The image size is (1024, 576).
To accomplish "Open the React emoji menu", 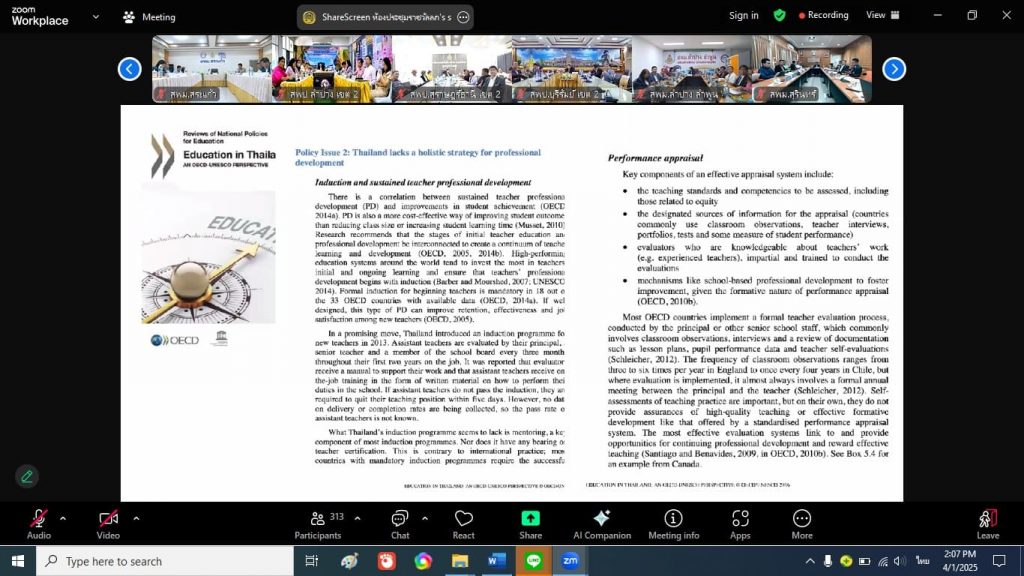I will (464, 524).
